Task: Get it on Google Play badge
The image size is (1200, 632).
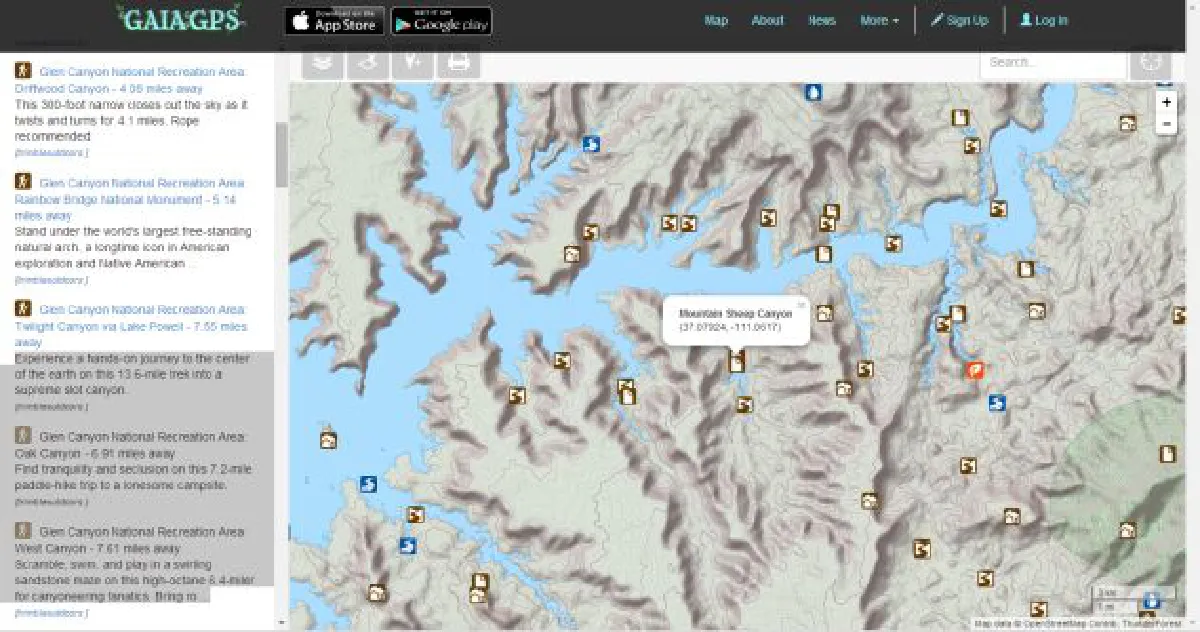Action: (441, 21)
